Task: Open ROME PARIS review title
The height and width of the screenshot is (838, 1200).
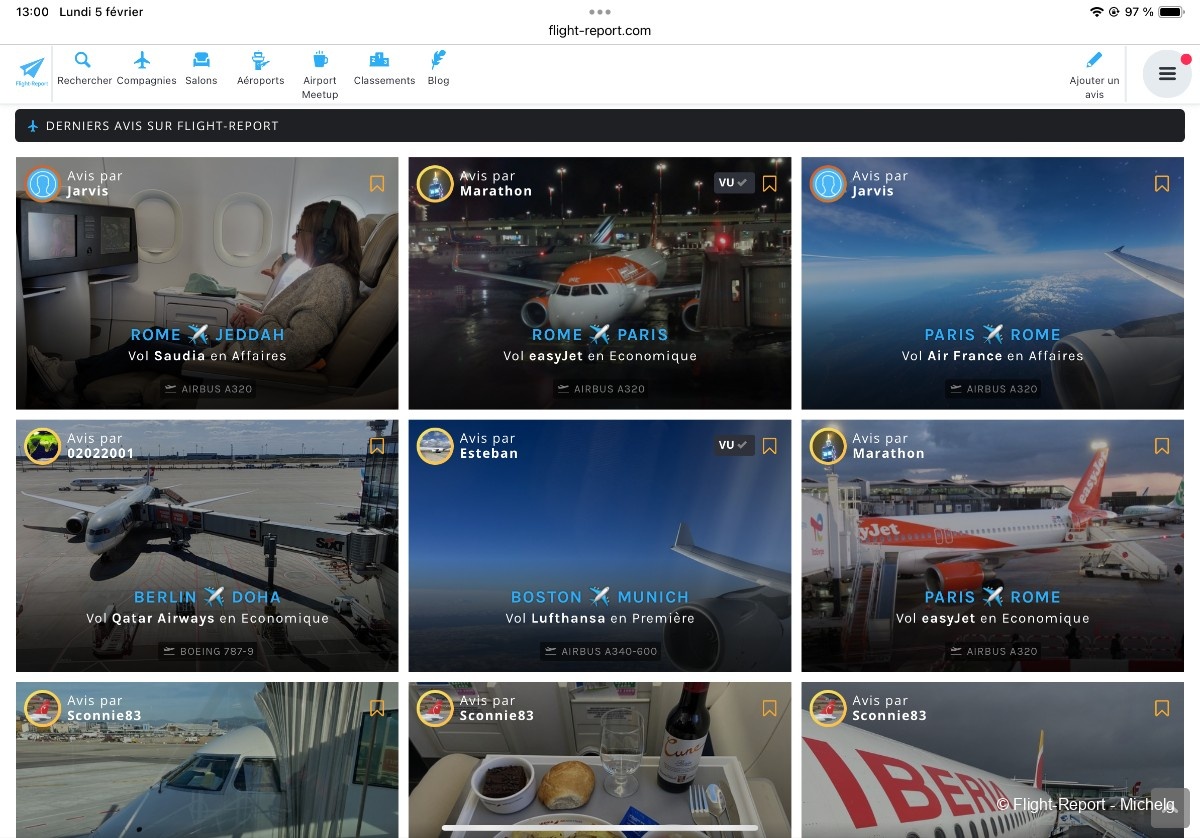Action: (600, 335)
